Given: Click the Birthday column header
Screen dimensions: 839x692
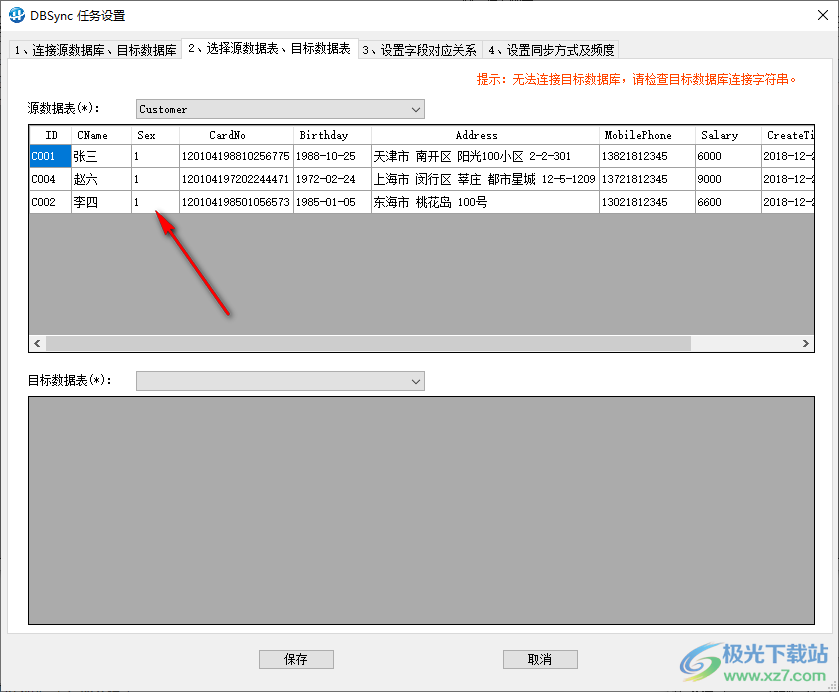Looking at the screenshot, I should coord(332,135).
